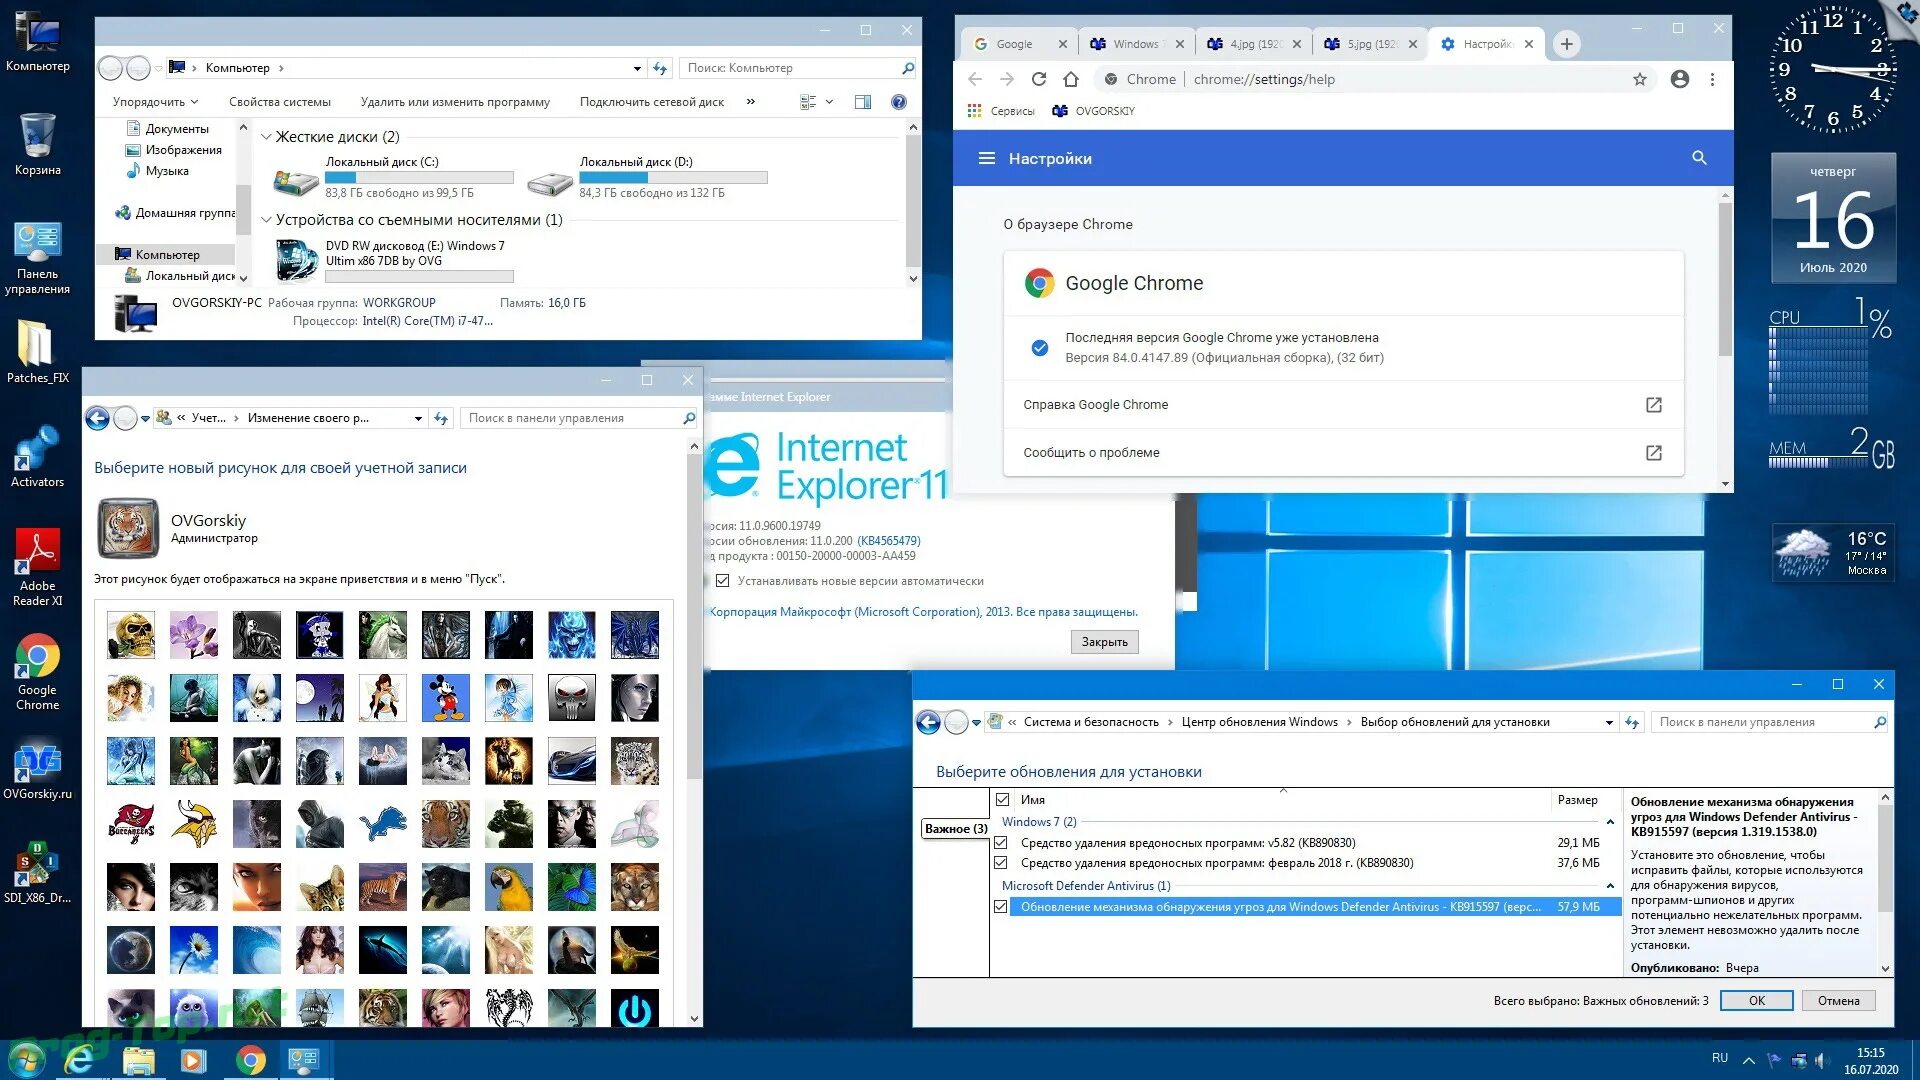Collapse Устройства со съемными носителями group
This screenshot has width=1920, height=1080.
click(266, 220)
